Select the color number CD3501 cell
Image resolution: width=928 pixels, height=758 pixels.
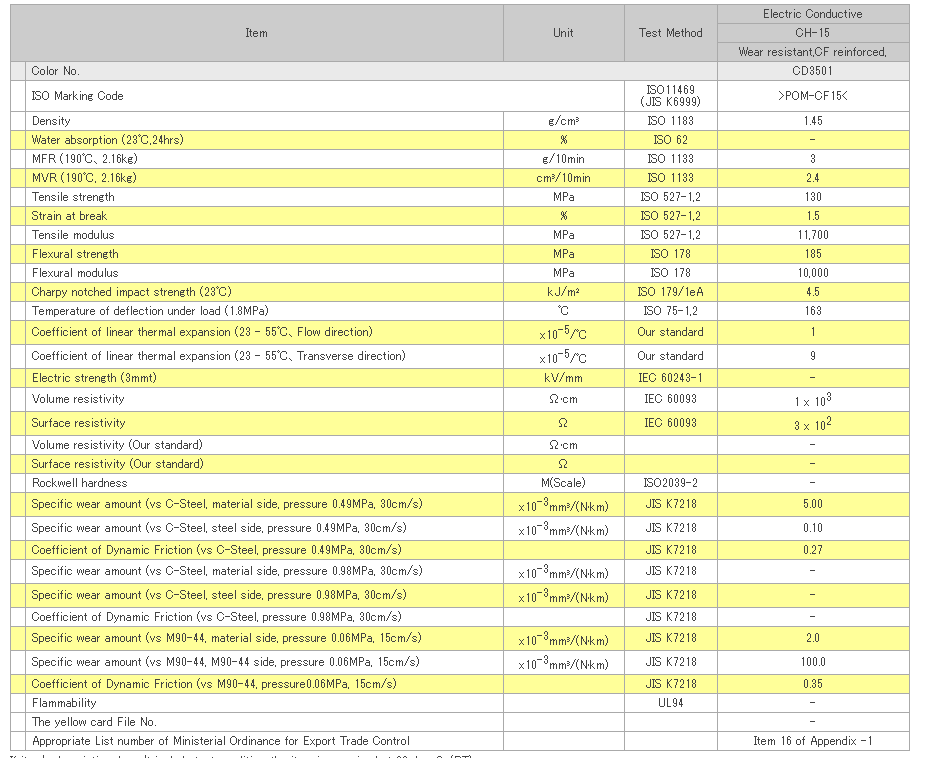click(812, 71)
